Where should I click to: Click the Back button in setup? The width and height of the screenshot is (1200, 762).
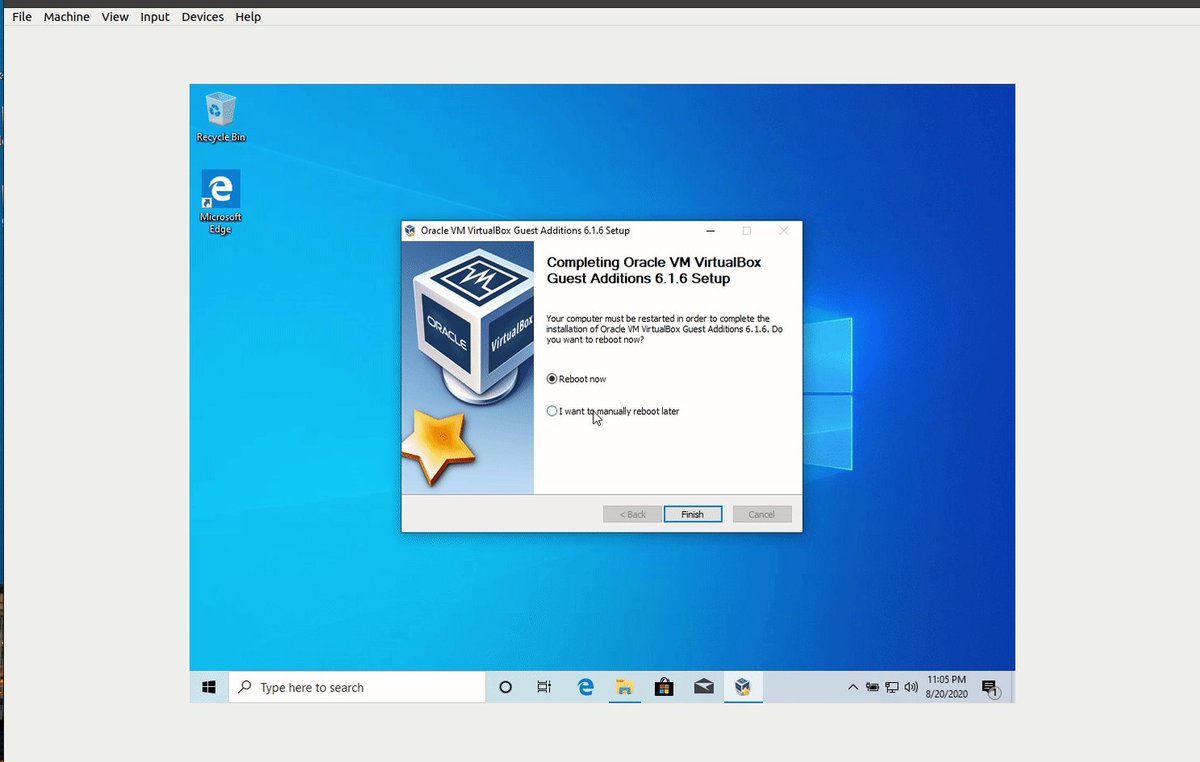[632, 514]
